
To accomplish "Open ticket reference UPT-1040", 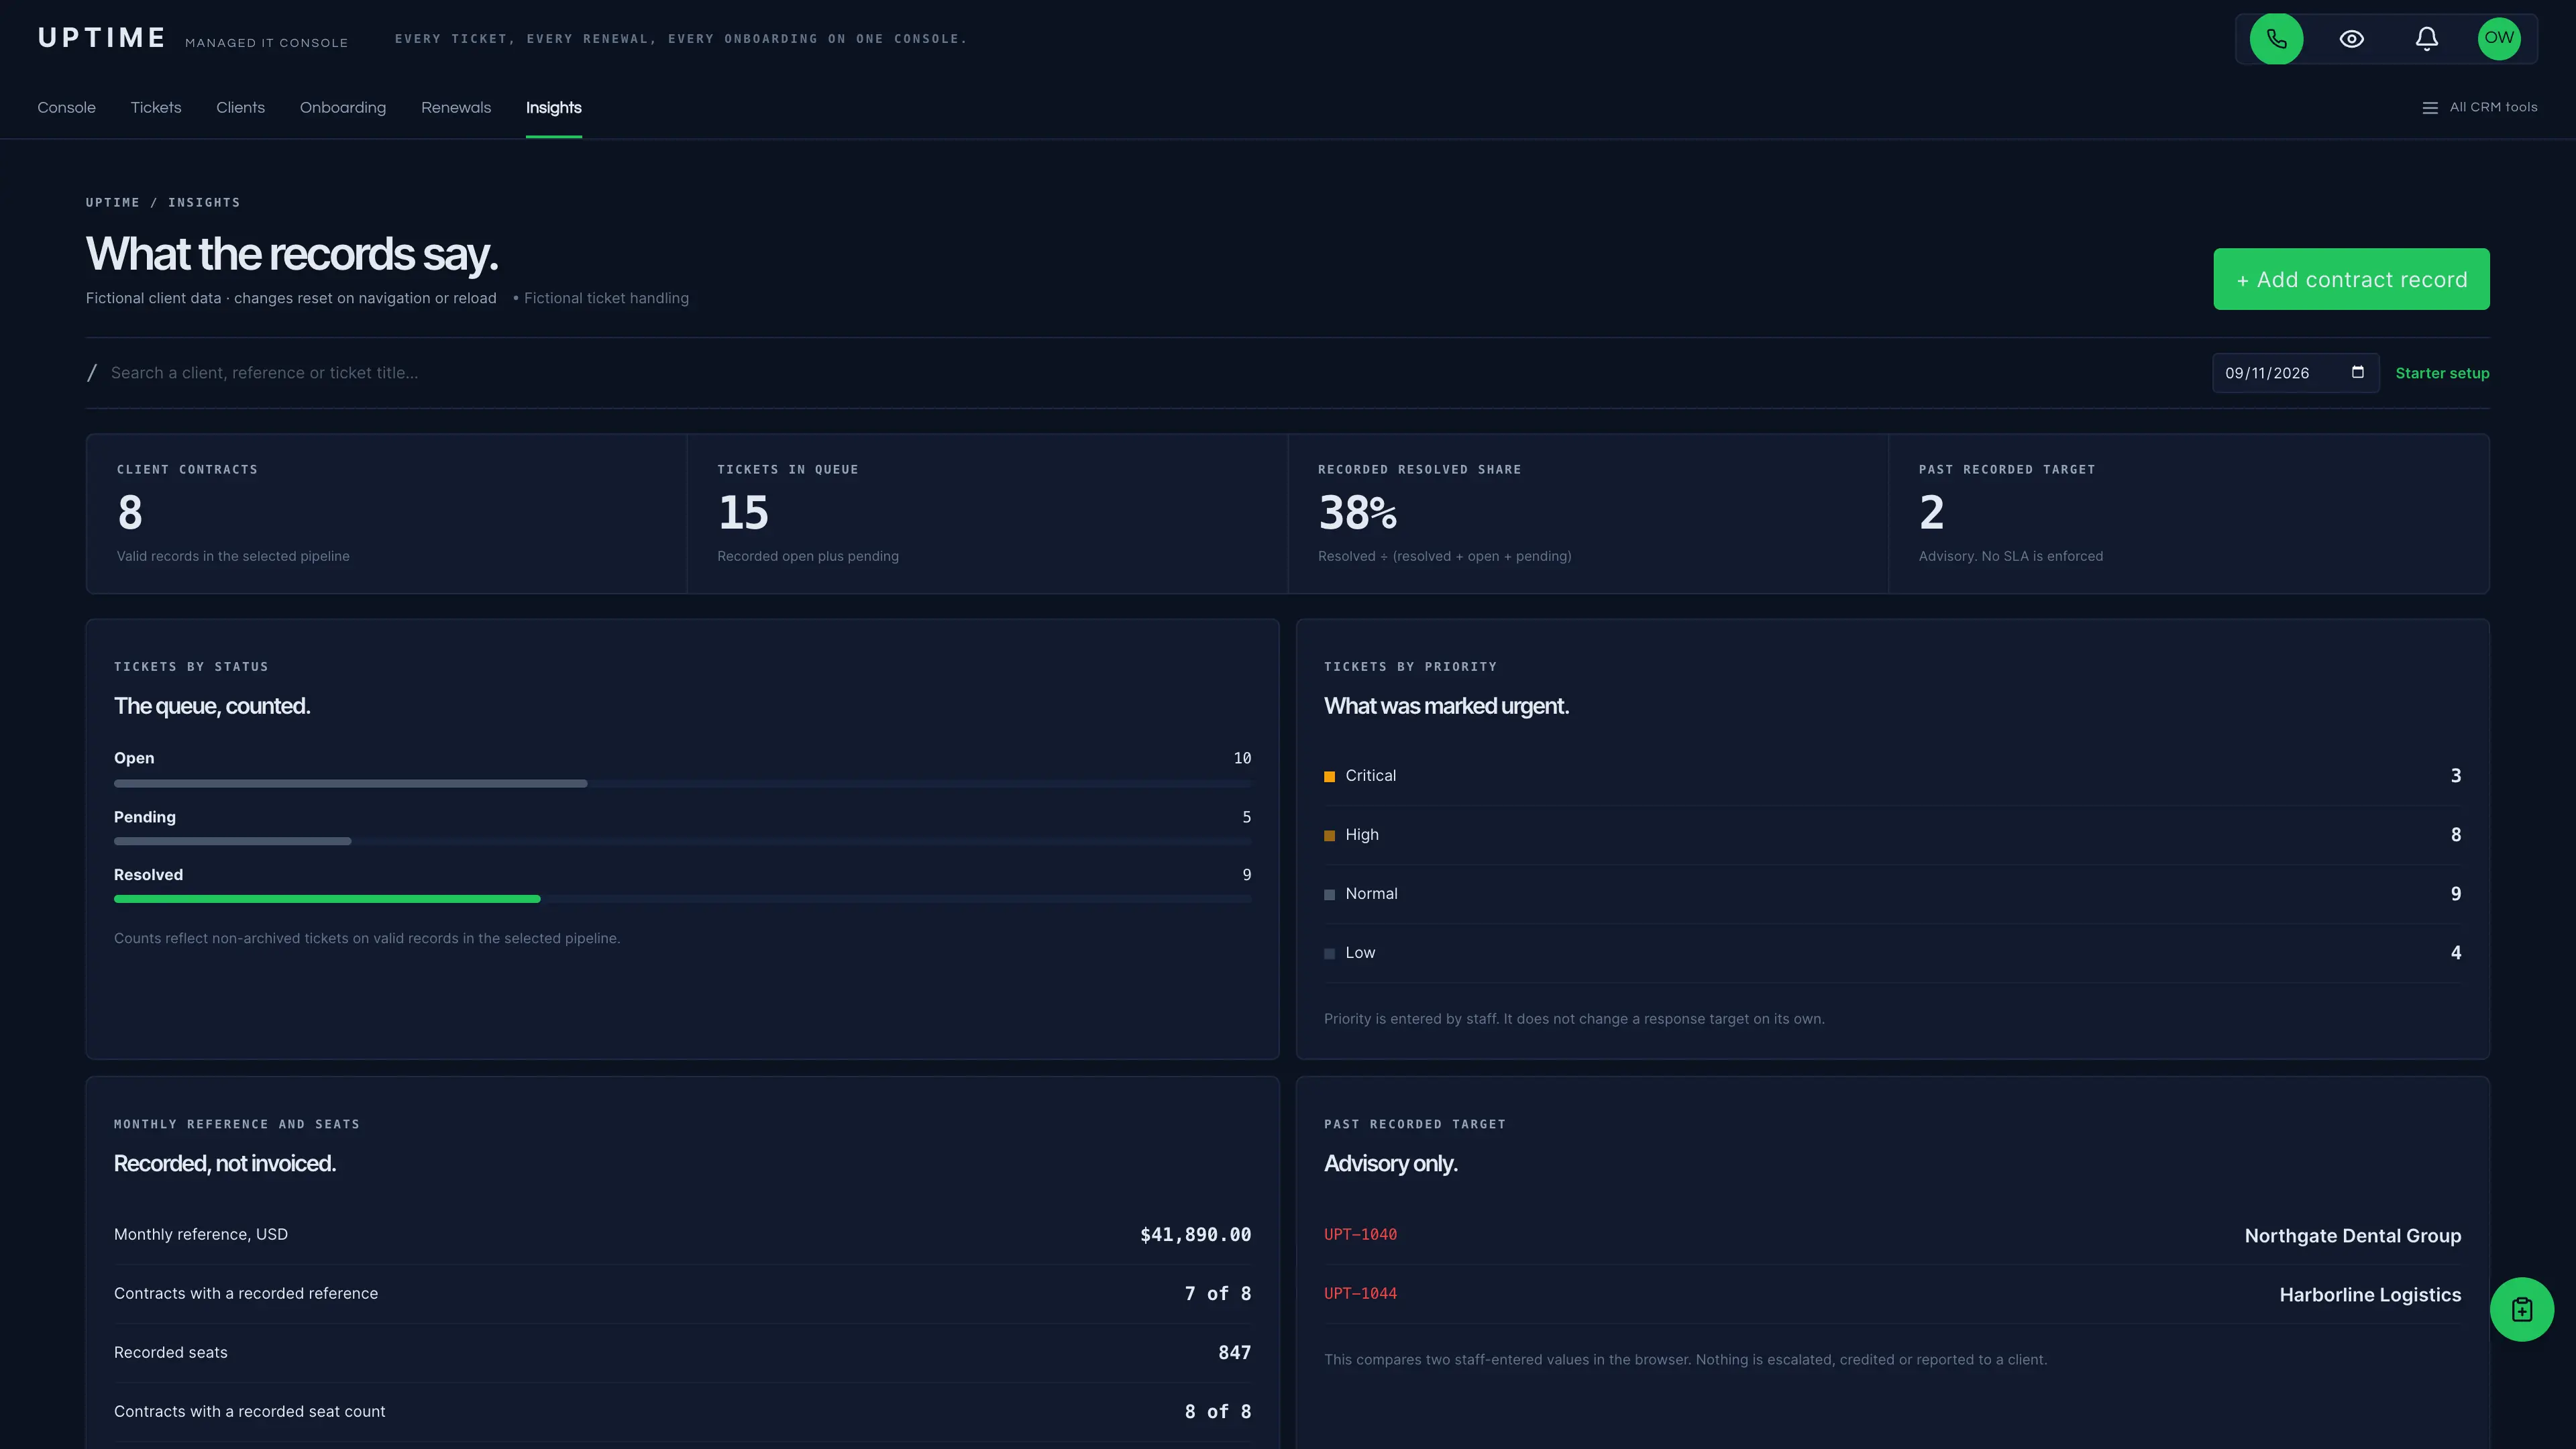I will point(1360,1235).
